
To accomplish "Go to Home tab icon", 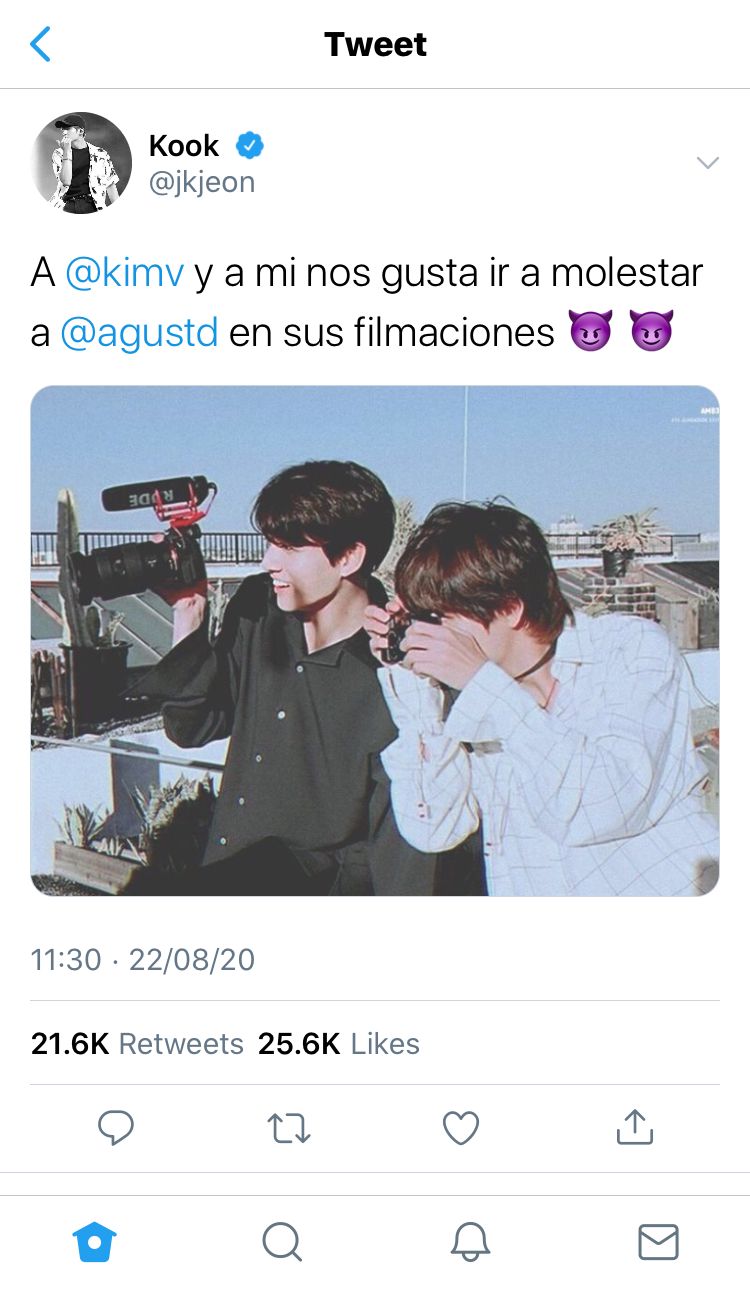I will (x=95, y=1242).
